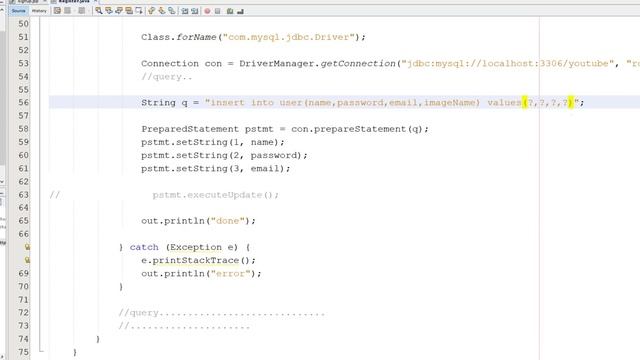Click the Shift Line Left icon
This screenshot has height=360, width=640.
point(185,11)
